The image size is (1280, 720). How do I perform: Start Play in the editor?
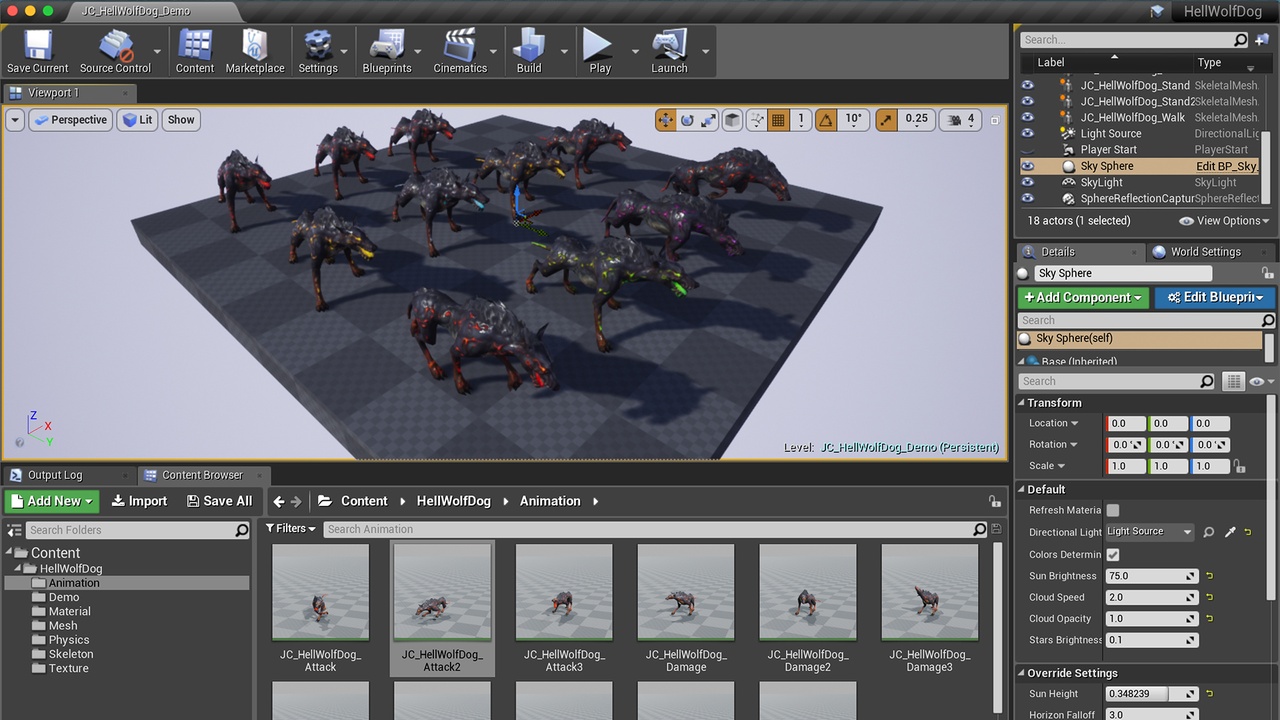600,51
